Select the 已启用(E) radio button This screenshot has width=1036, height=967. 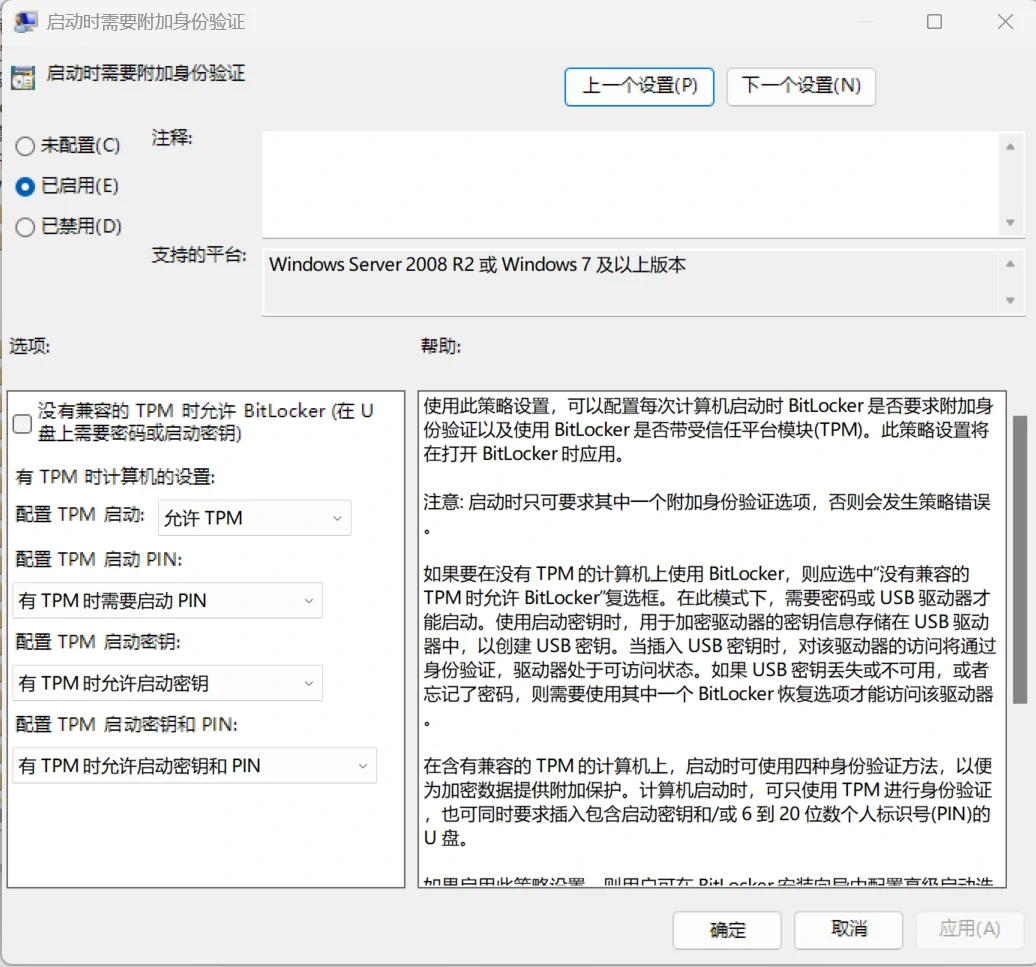pos(25,187)
